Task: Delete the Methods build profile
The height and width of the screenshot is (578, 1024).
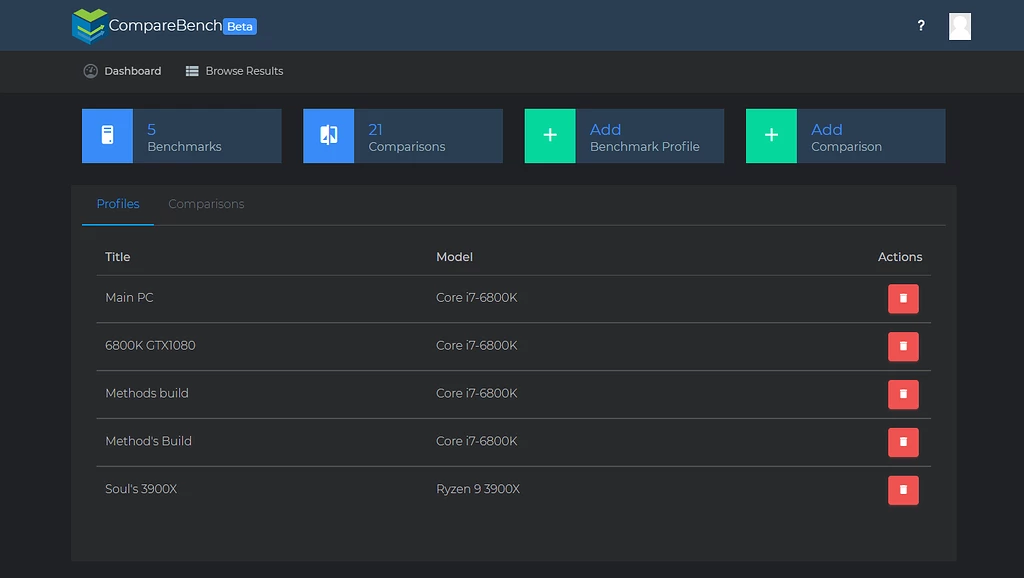Action: click(x=903, y=394)
